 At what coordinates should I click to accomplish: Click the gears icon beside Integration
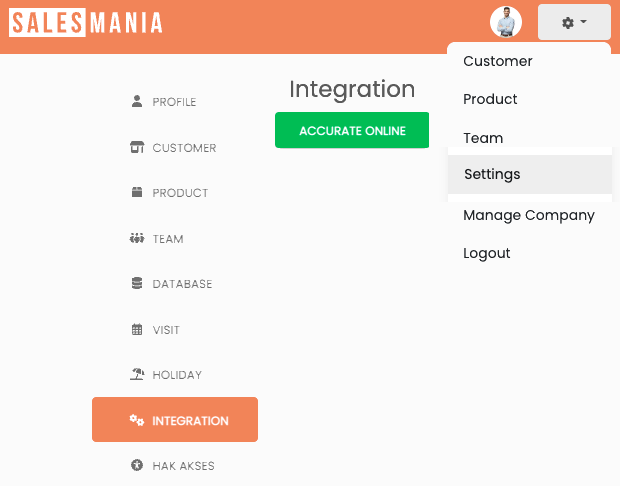point(137,421)
